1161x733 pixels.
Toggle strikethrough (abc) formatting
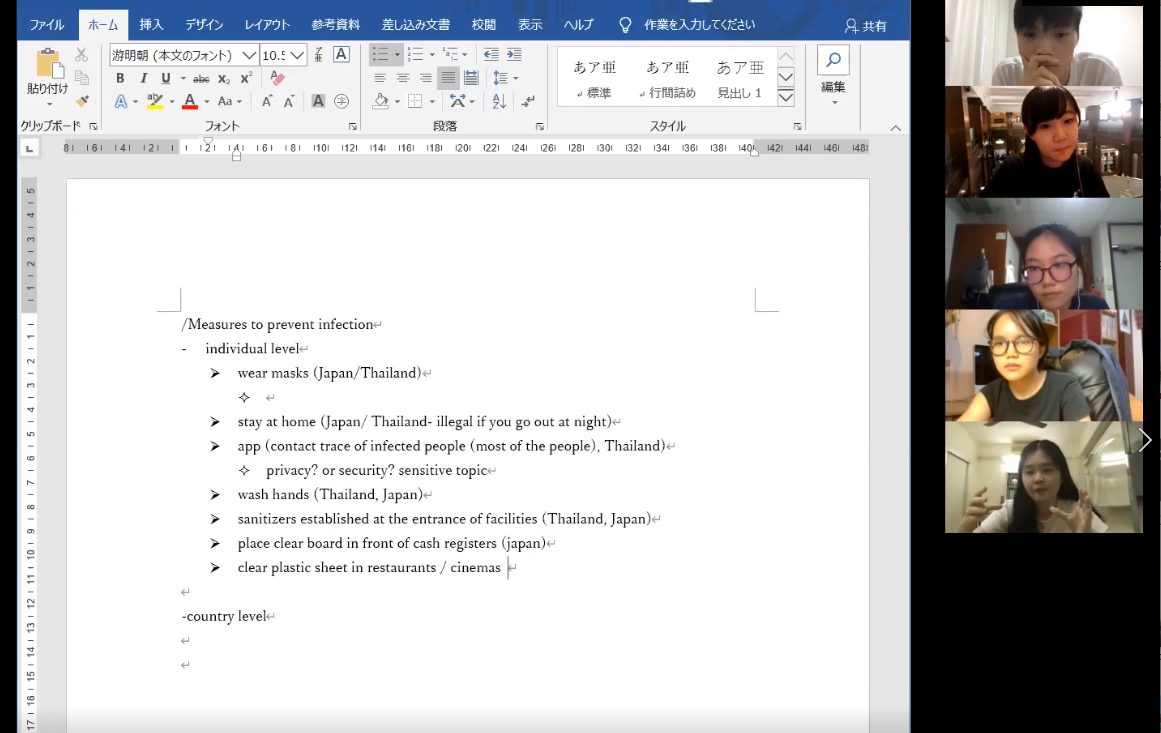coord(201,78)
